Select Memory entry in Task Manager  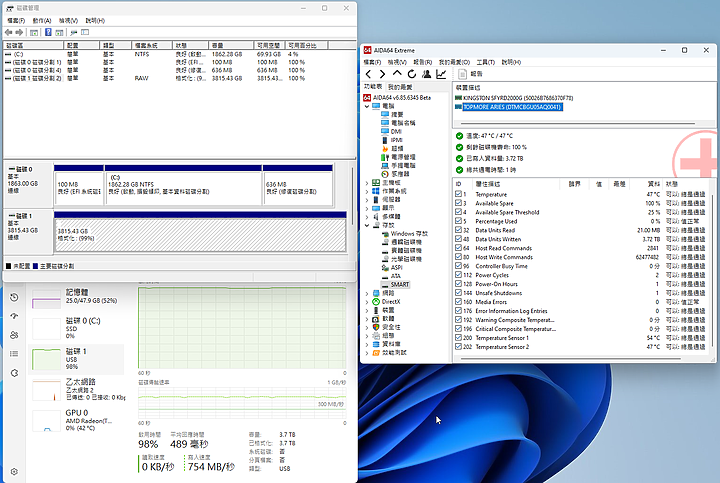tap(77, 297)
